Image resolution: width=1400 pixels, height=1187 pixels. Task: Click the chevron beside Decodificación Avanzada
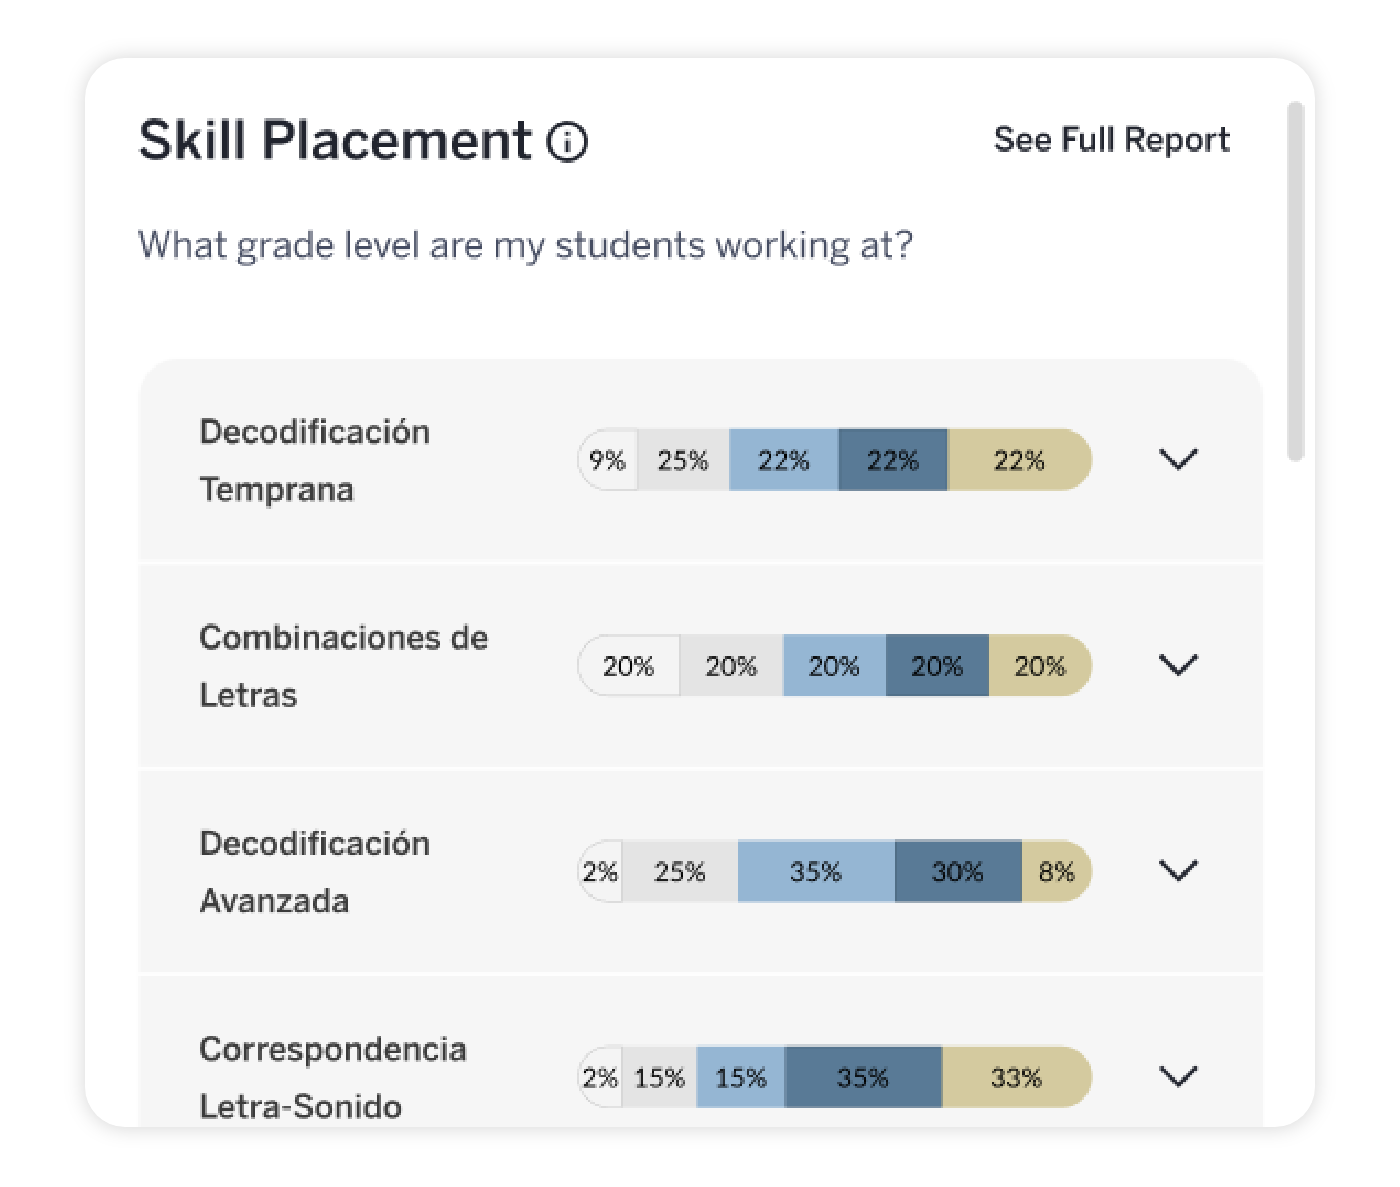(x=1178, y=870)
